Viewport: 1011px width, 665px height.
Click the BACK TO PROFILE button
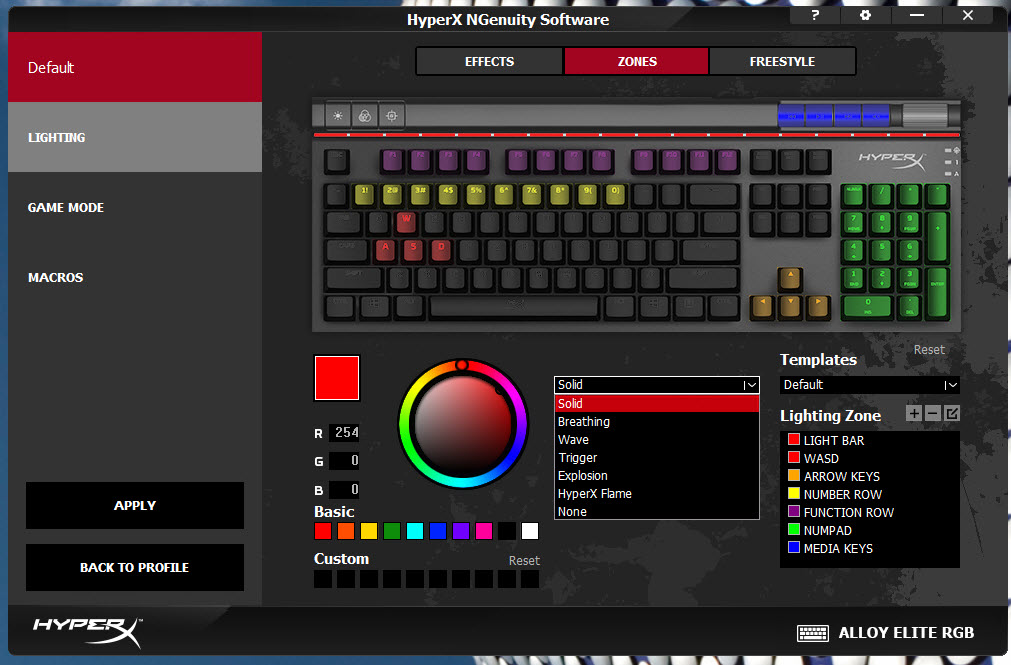135,567
